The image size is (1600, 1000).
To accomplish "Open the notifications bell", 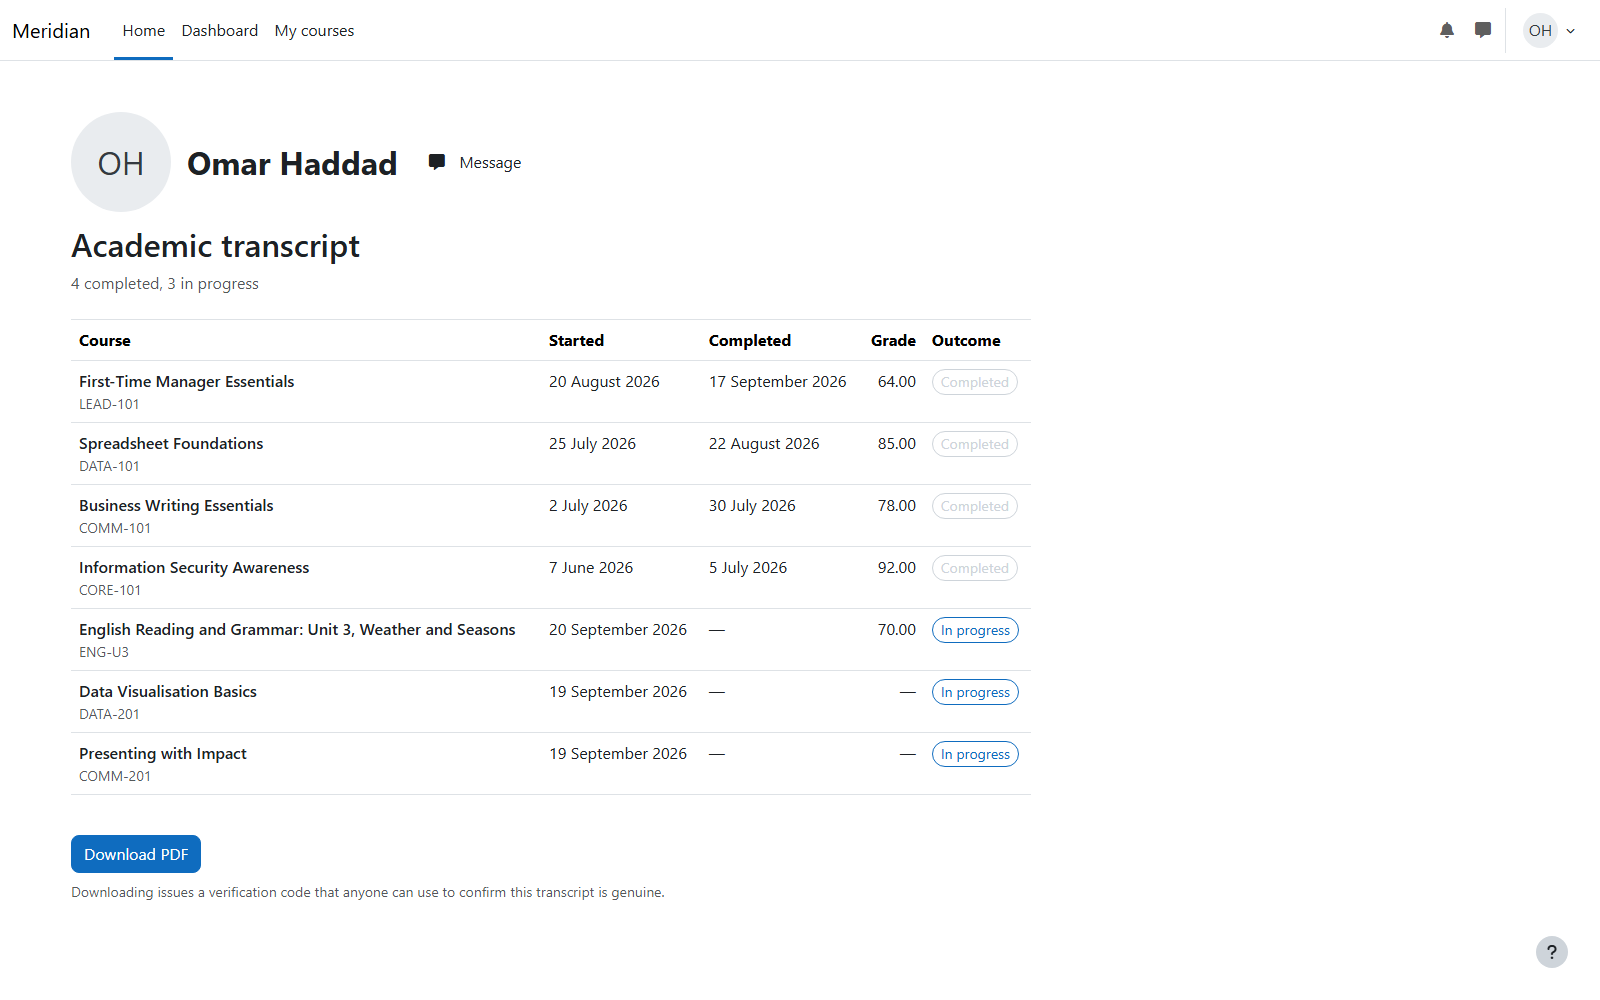I will click(1447, 30).
